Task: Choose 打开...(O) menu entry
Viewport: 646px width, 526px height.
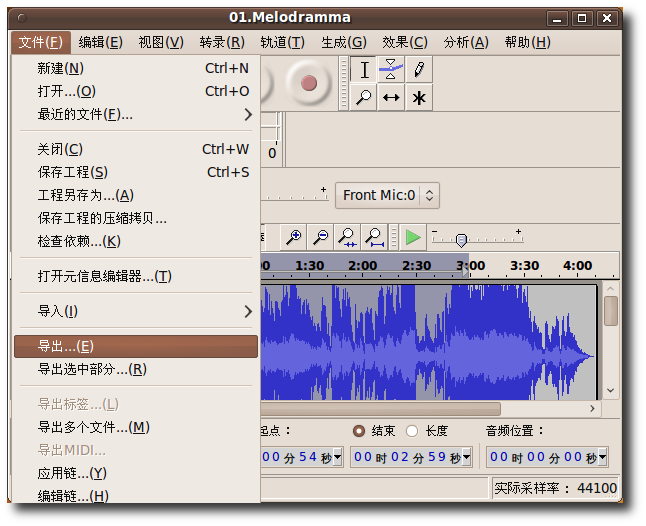Action: point(136,91)
